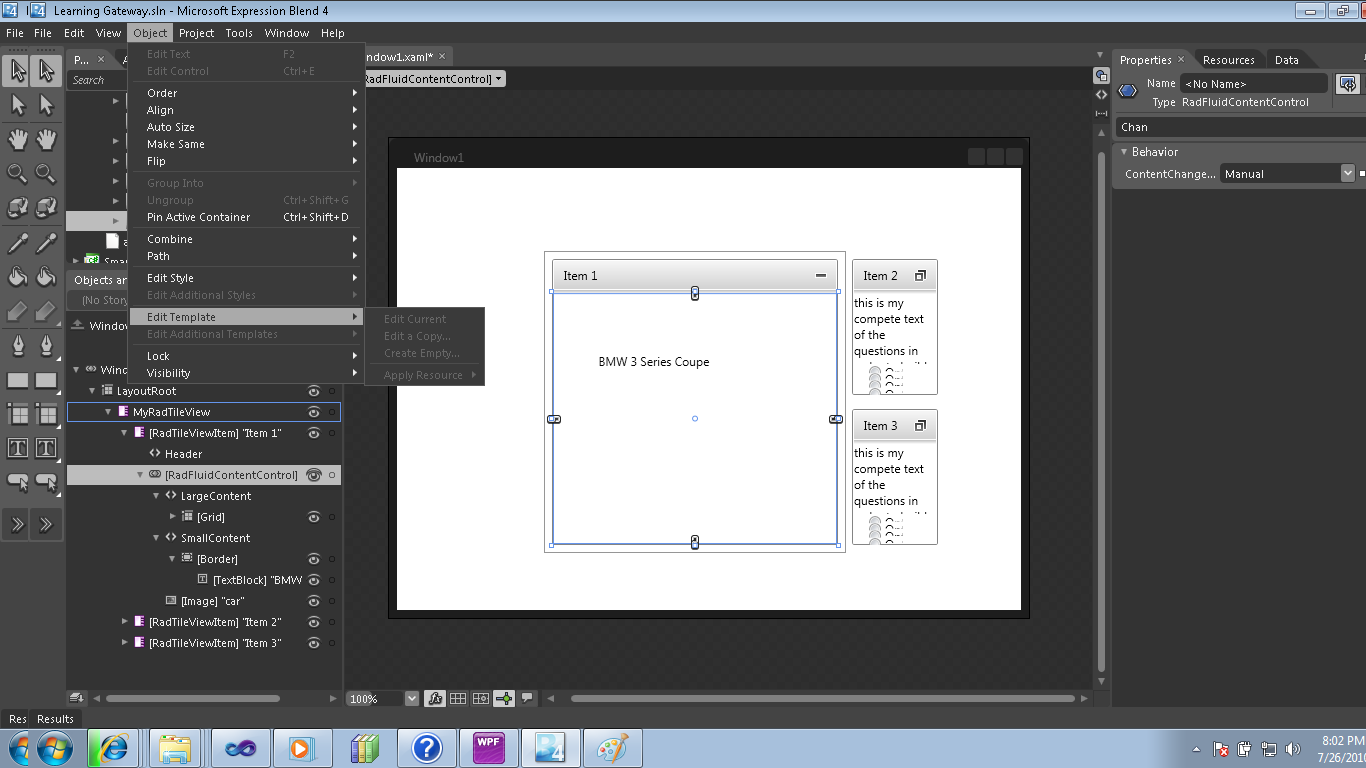Open Internet Explorer from the taskbar
Viewport: 1366px width, 768px height.
(113, 748)
